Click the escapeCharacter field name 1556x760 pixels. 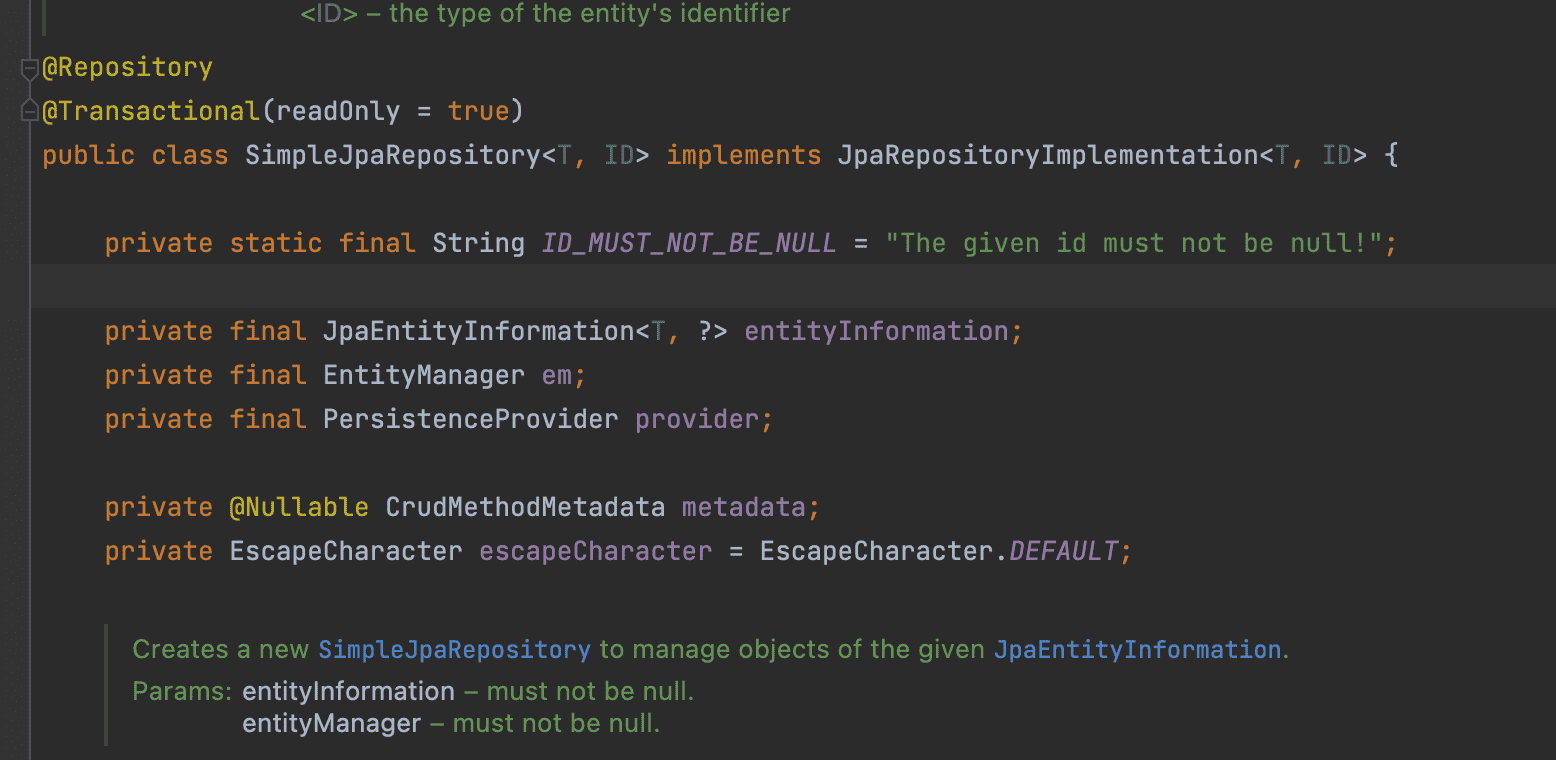(x=595, y=552)
